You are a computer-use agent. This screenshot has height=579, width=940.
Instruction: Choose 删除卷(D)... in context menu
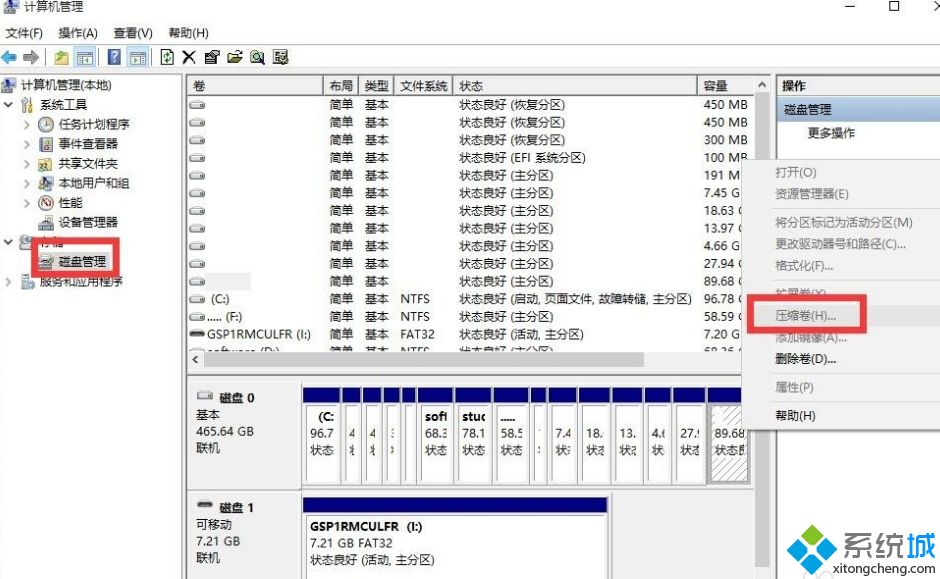tap(805, 359)
